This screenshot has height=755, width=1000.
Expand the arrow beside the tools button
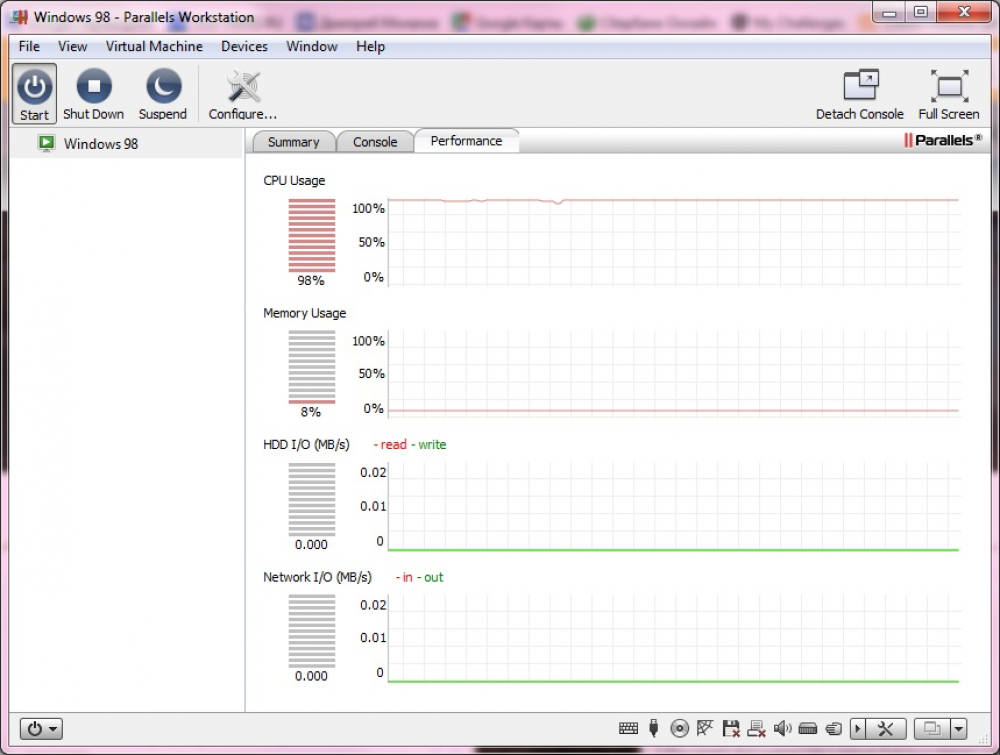[858, 728]
